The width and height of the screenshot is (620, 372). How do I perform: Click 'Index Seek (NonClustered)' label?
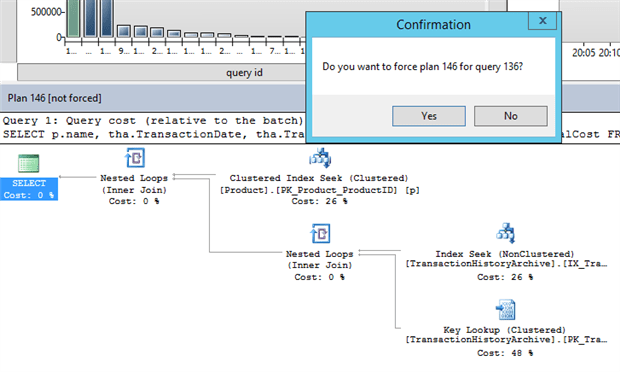pos(505,254)
